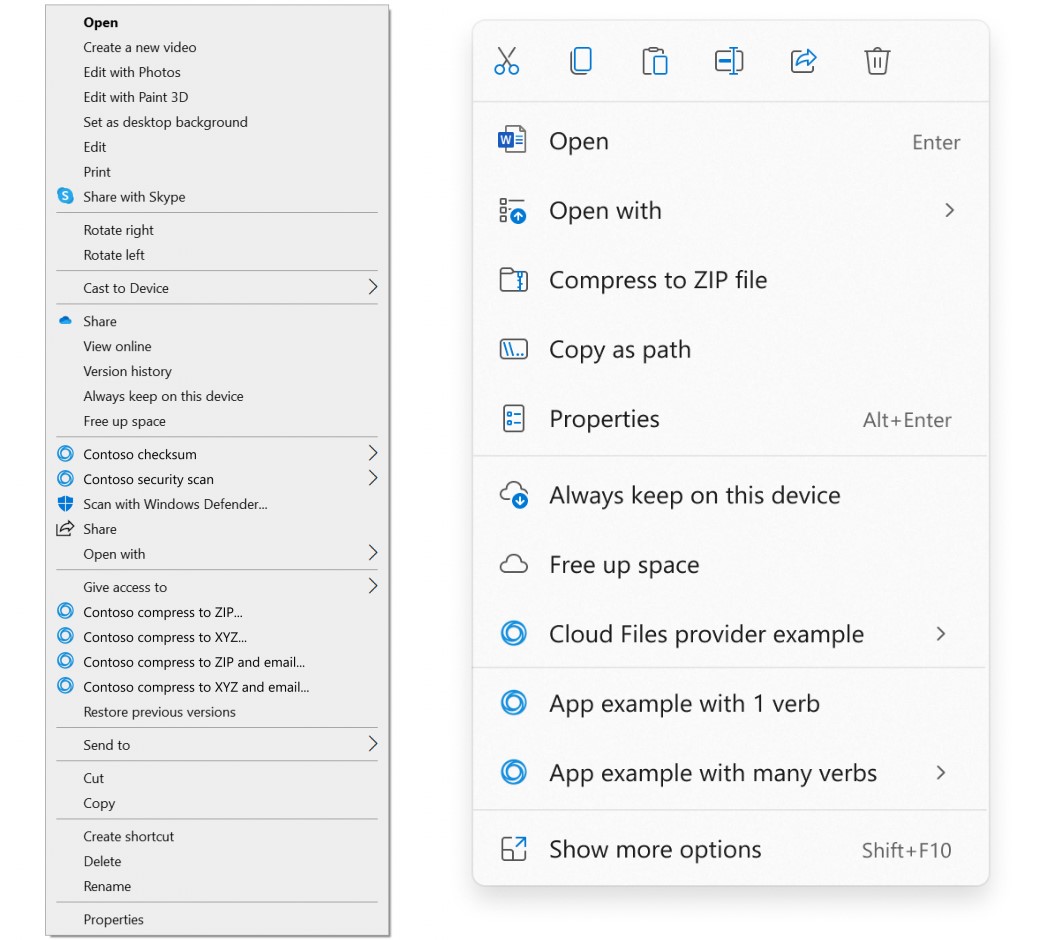Screen dimensions: 1046x940
Task: Click the Open with list icon
Action: (x=512, y=210)
